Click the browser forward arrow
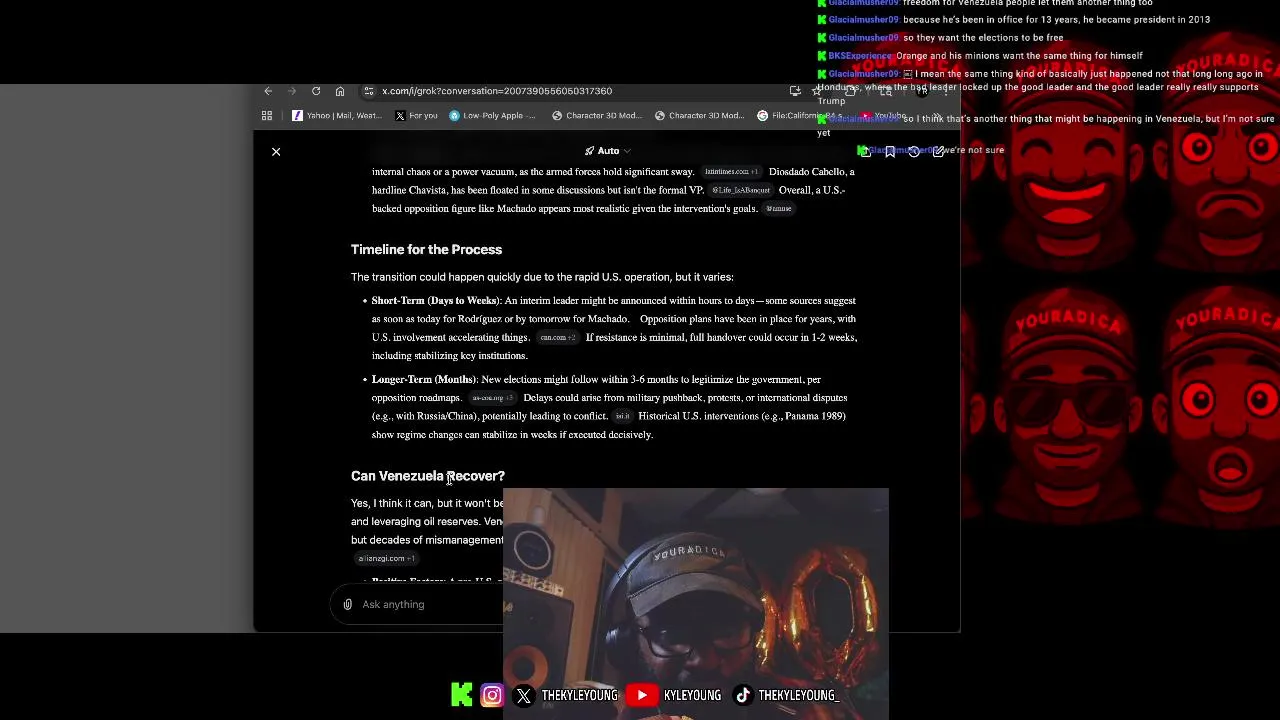 (292, 91)
